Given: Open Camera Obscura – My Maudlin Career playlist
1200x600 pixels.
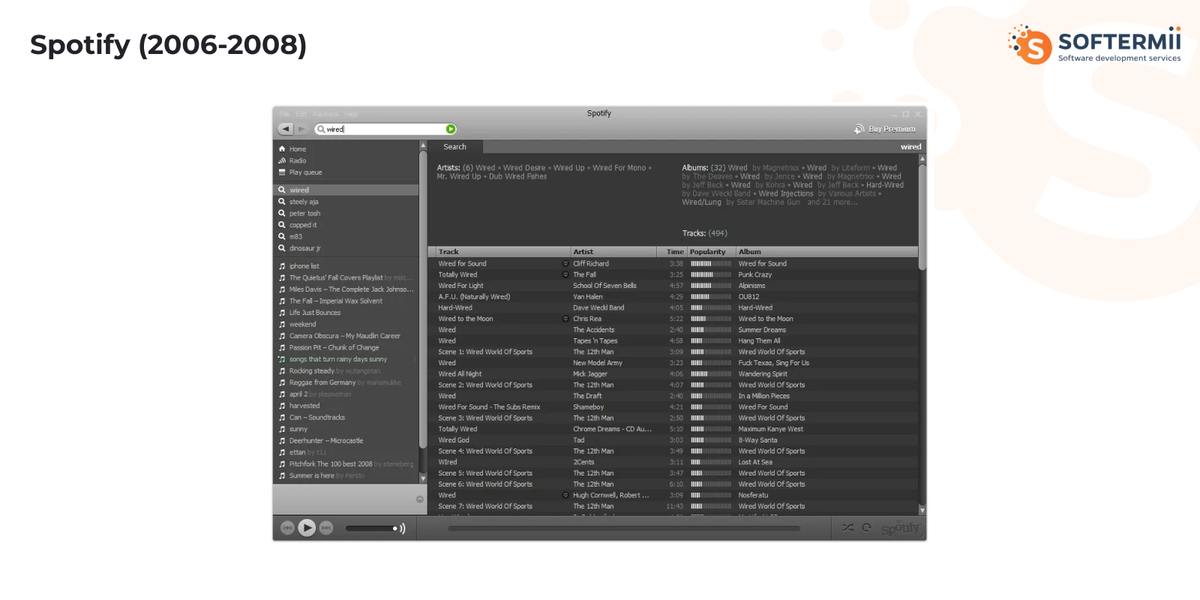Looking at the screenshot, I should coord(345,336).
